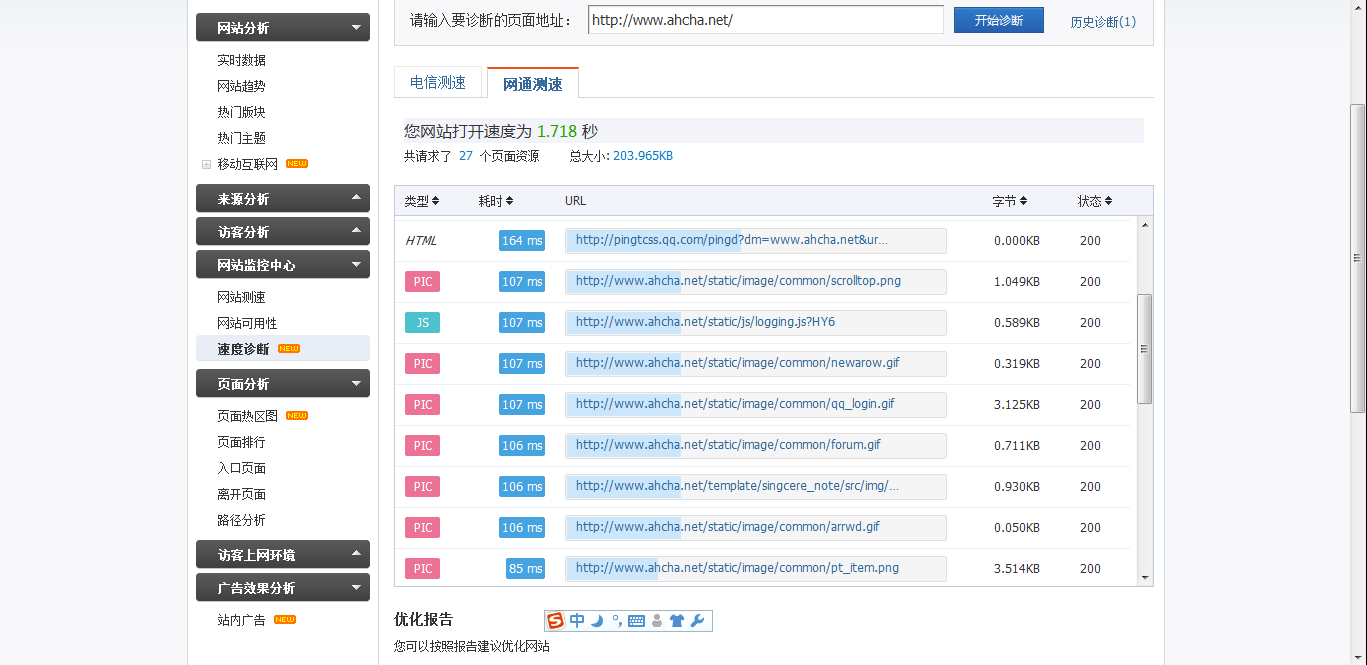The height and width of the screenshot is (665, 1367).
Task: Expand the 来源分析 sidebar section
Action: [x=283, y=199]
